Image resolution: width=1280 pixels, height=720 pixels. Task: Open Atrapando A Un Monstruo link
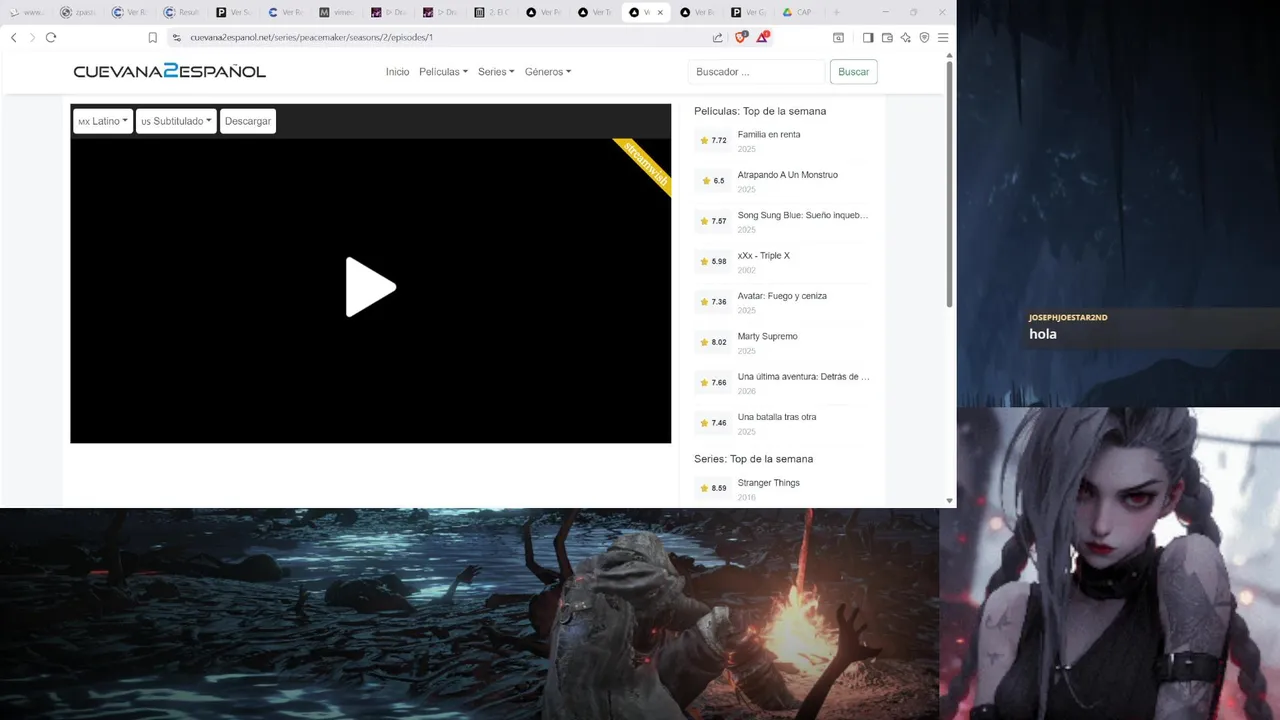(788, 175)
